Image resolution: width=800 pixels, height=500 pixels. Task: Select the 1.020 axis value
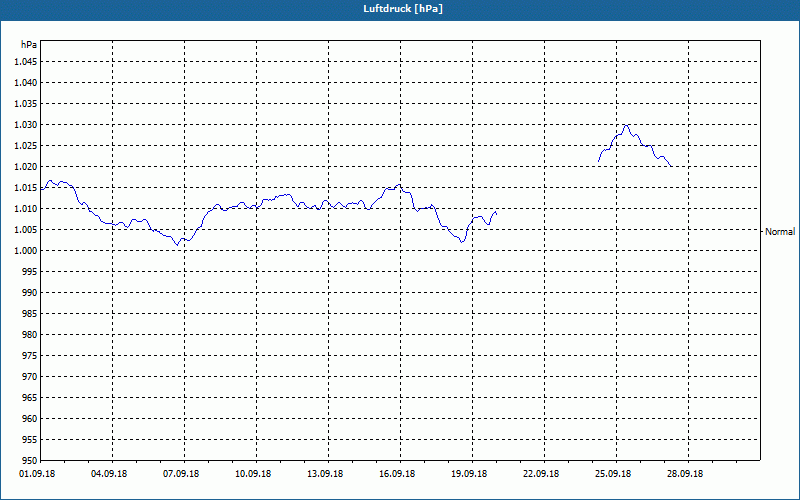click(26, 167)
